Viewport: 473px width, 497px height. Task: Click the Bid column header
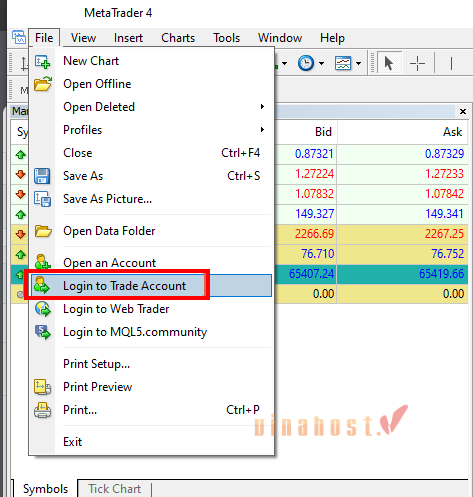pyautogui.click(x=323, y=132)
